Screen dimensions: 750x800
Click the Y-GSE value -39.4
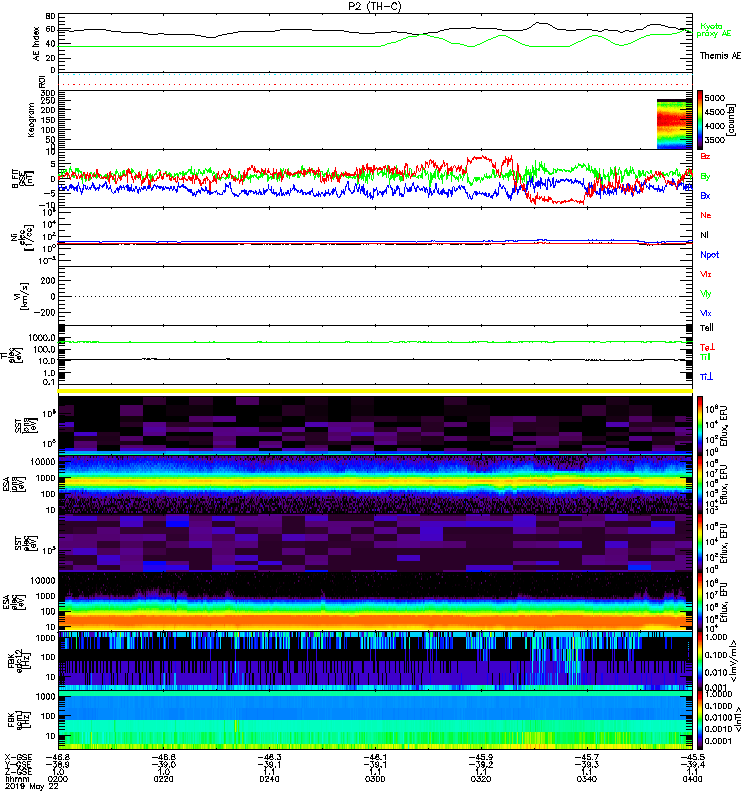coord(692,765)
